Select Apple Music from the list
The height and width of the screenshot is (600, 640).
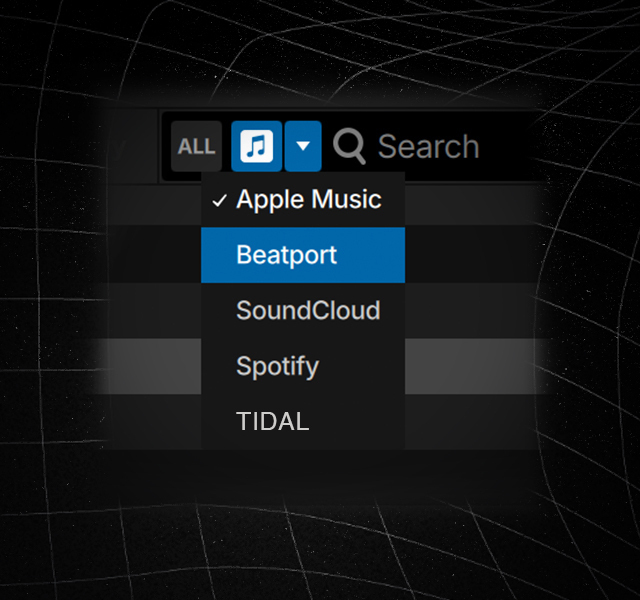[x=303, y=200]
